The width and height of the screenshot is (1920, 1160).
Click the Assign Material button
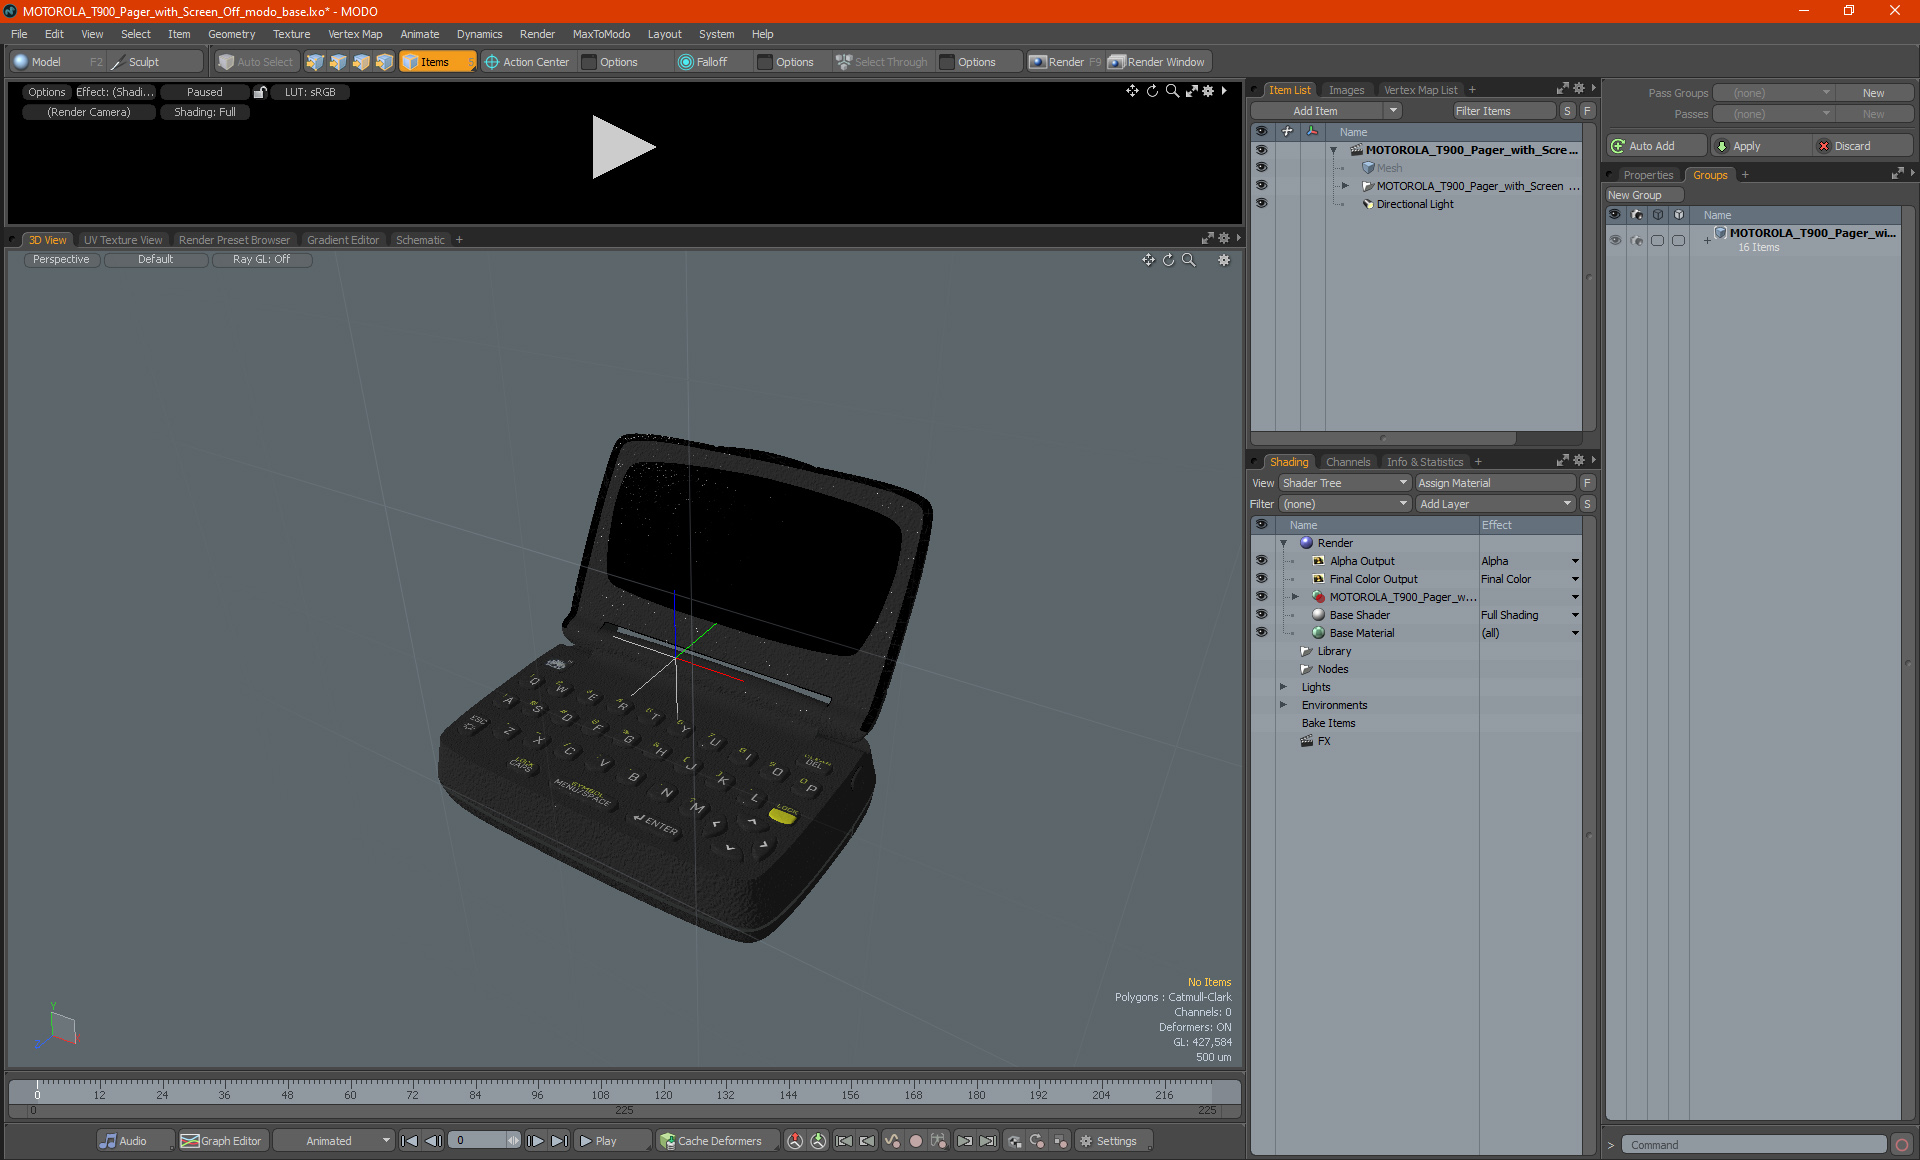1494,483
